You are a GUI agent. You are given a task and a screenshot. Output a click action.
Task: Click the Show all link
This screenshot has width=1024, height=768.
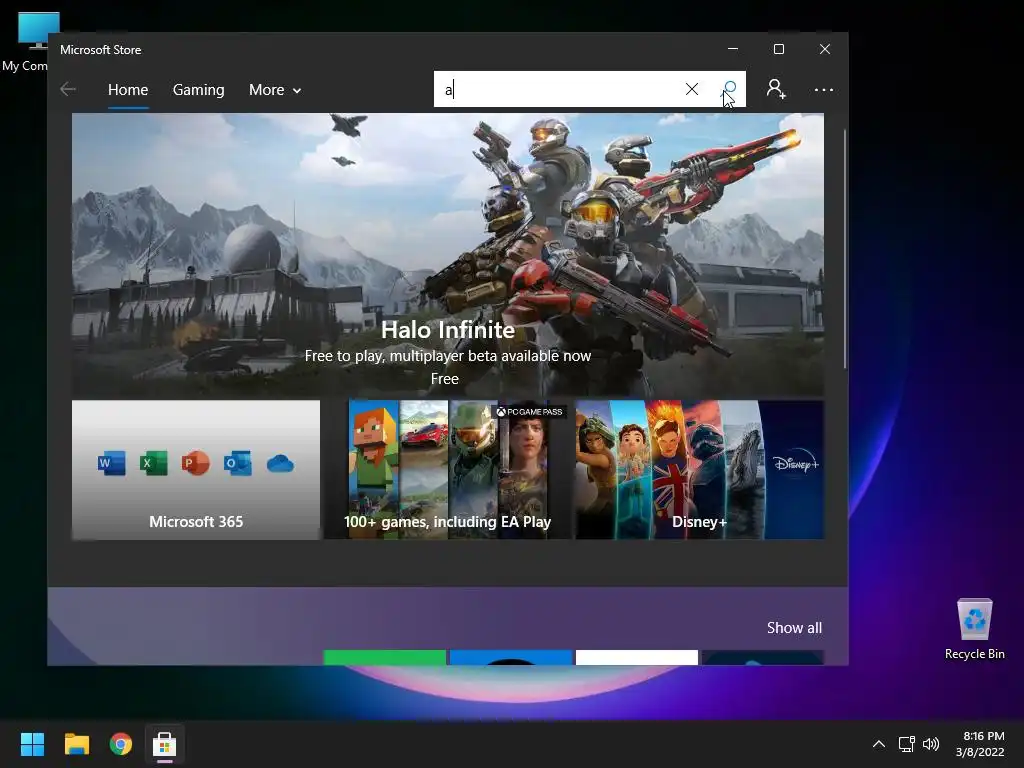point(794,628)
